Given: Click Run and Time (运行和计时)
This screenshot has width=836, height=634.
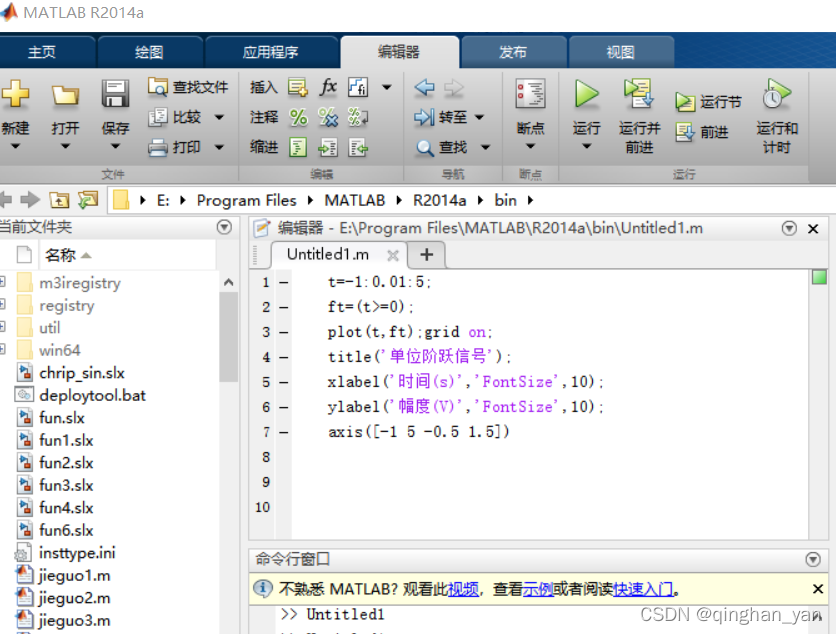Looking at the screenshot, I should pyautogui.click(x=776, y=115).
